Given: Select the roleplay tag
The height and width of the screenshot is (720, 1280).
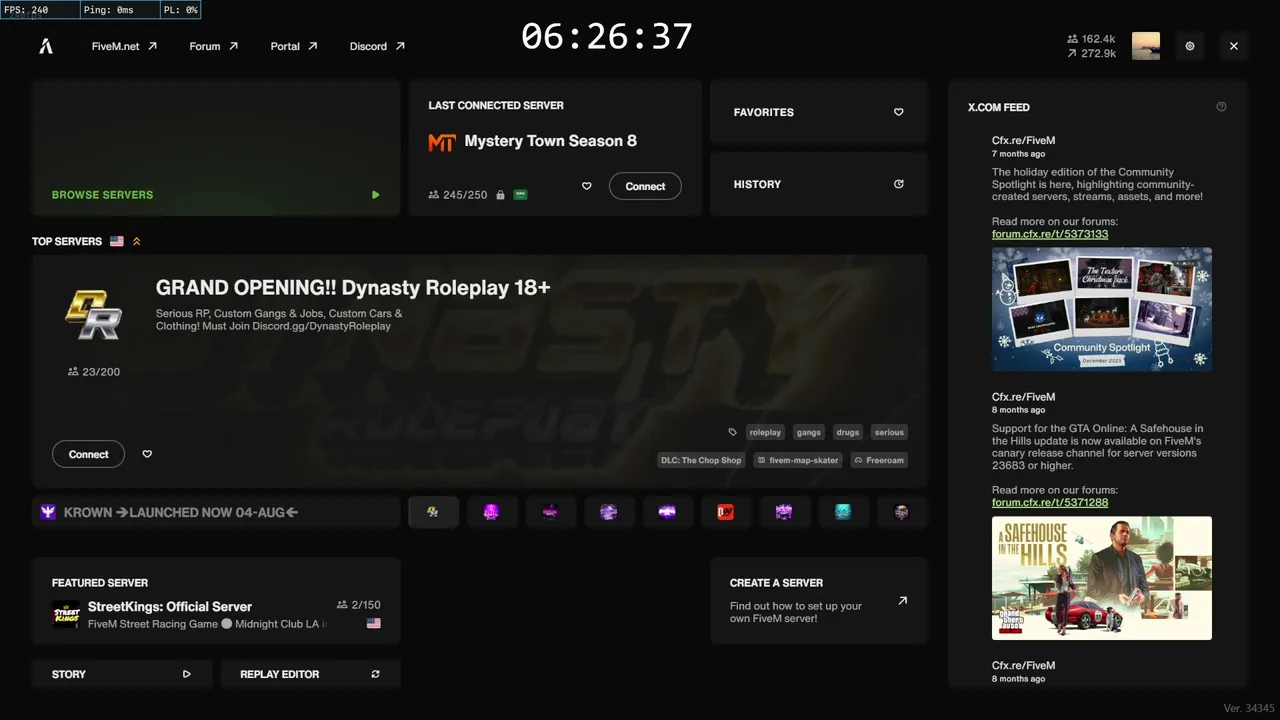Looking at the screenshot, I should (766, 432).
